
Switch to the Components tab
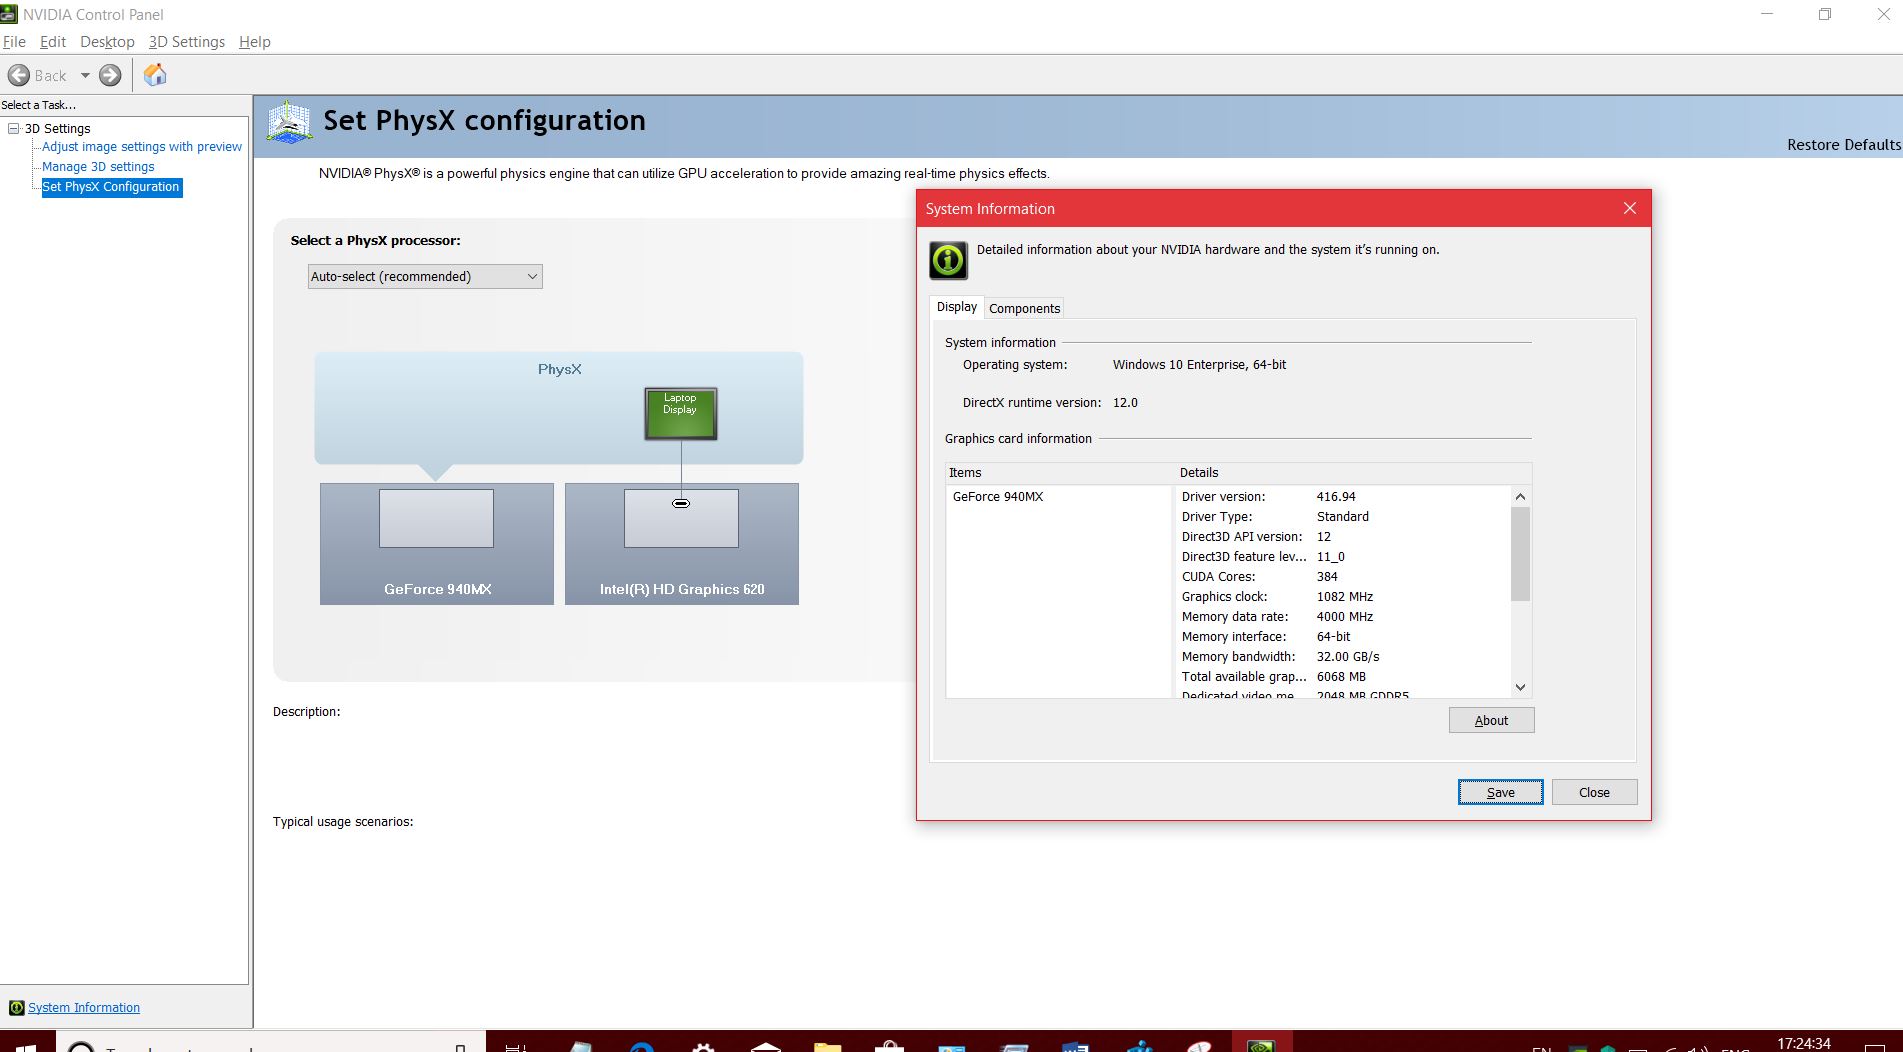tap(1024, 309)
